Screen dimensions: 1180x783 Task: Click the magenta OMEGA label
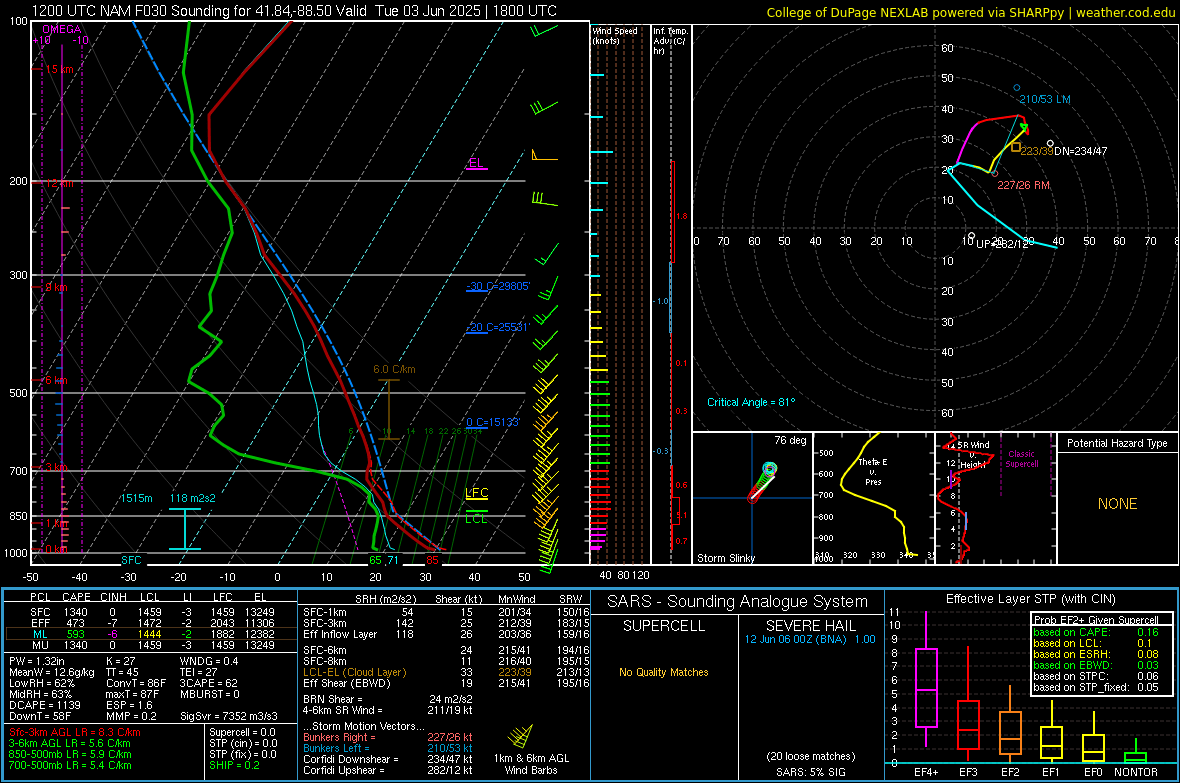[x=62, y=29]
